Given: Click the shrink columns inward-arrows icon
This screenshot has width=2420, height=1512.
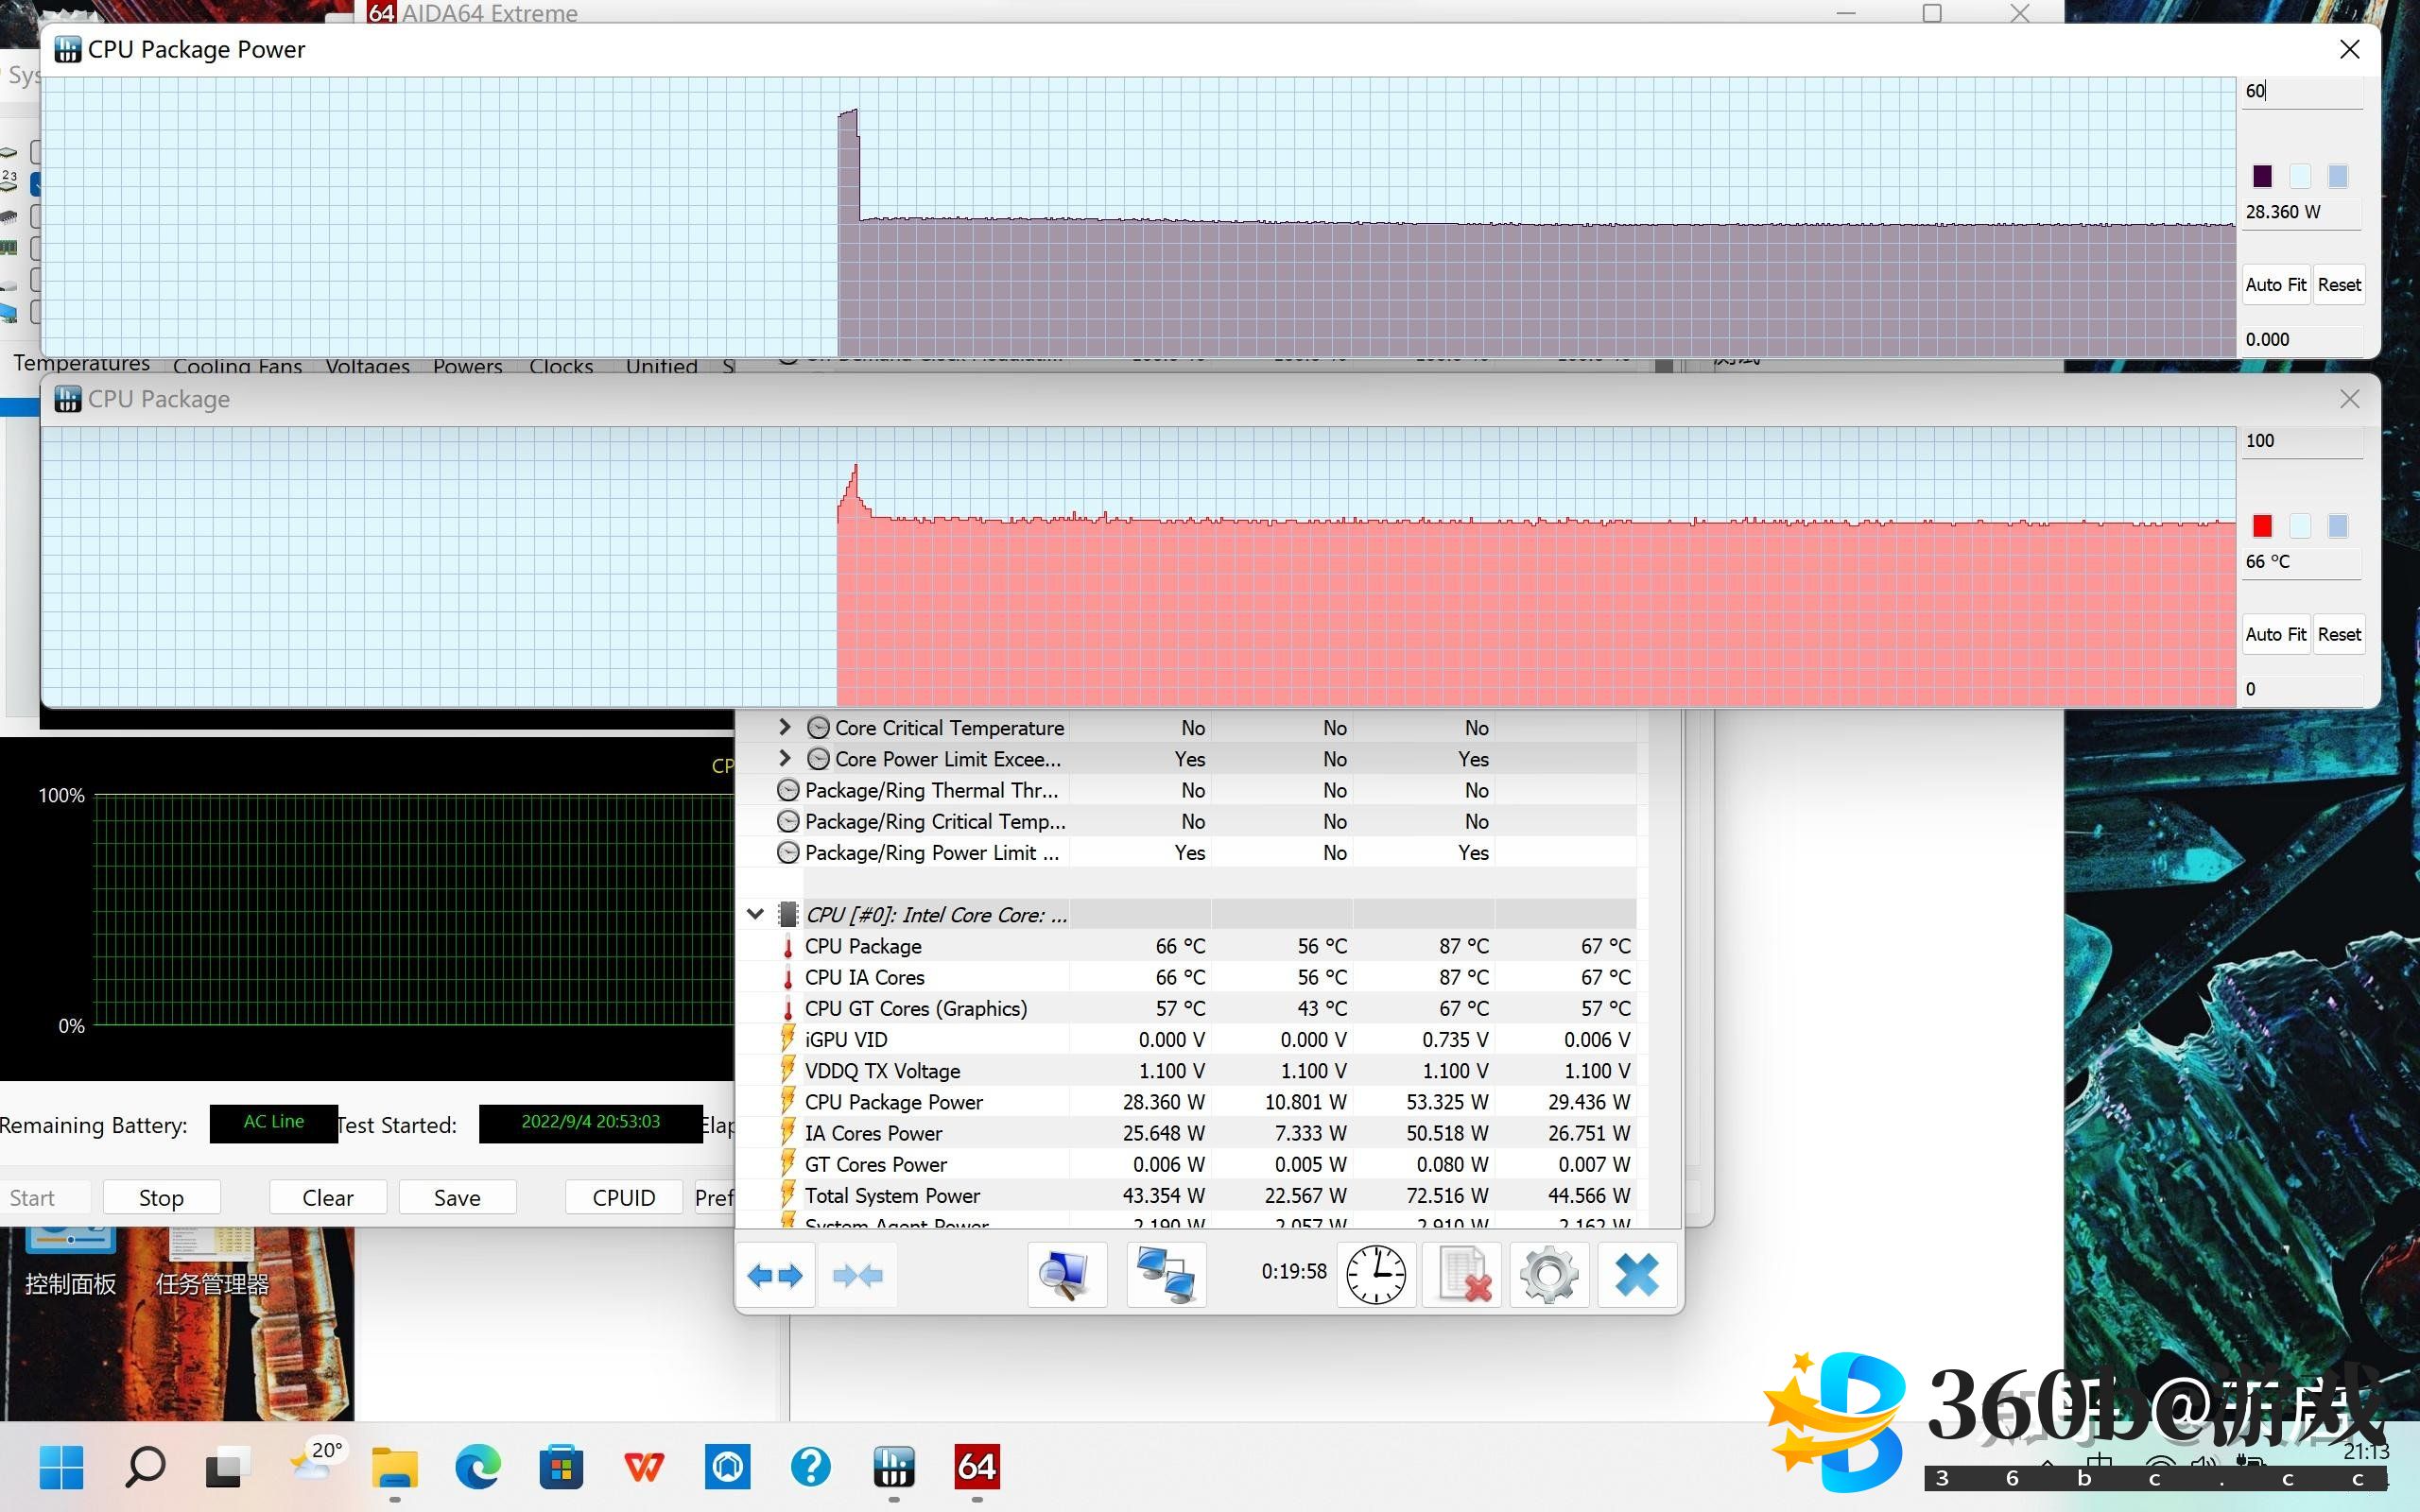Looking at the screenshot, I should click(x=858, y=1275).
